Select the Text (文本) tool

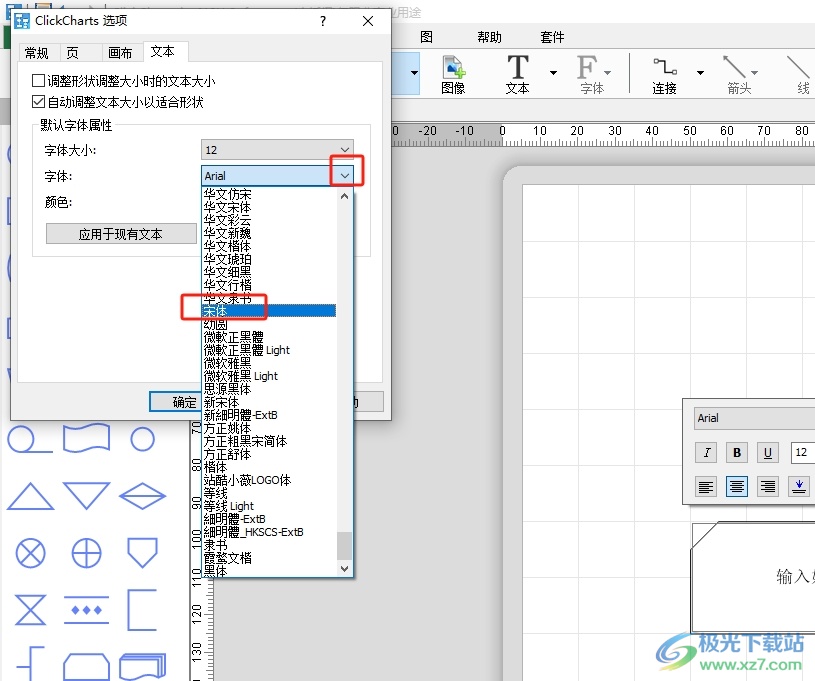(x=517, y=73)
